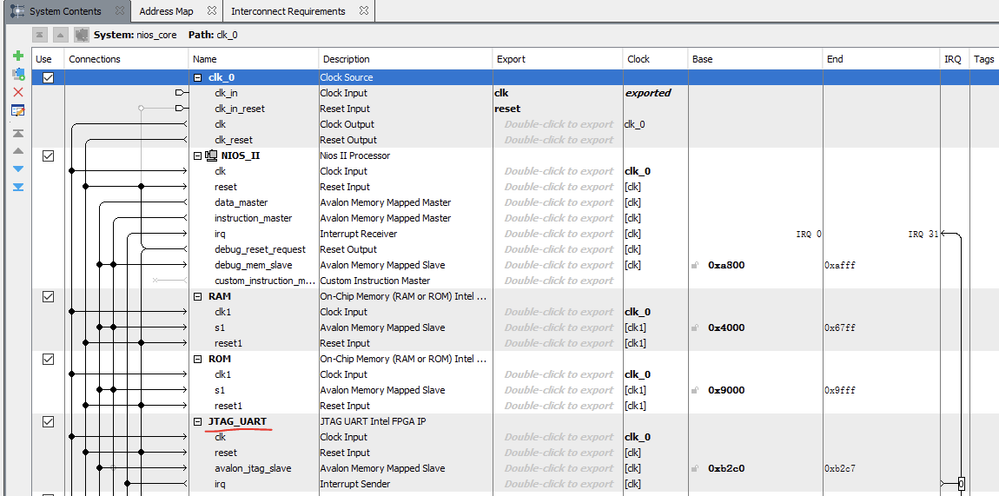This screenshot has width=999, height=496.
Task: Click the NIOS_II processor computer icon
Action: (x=212, y=155)
